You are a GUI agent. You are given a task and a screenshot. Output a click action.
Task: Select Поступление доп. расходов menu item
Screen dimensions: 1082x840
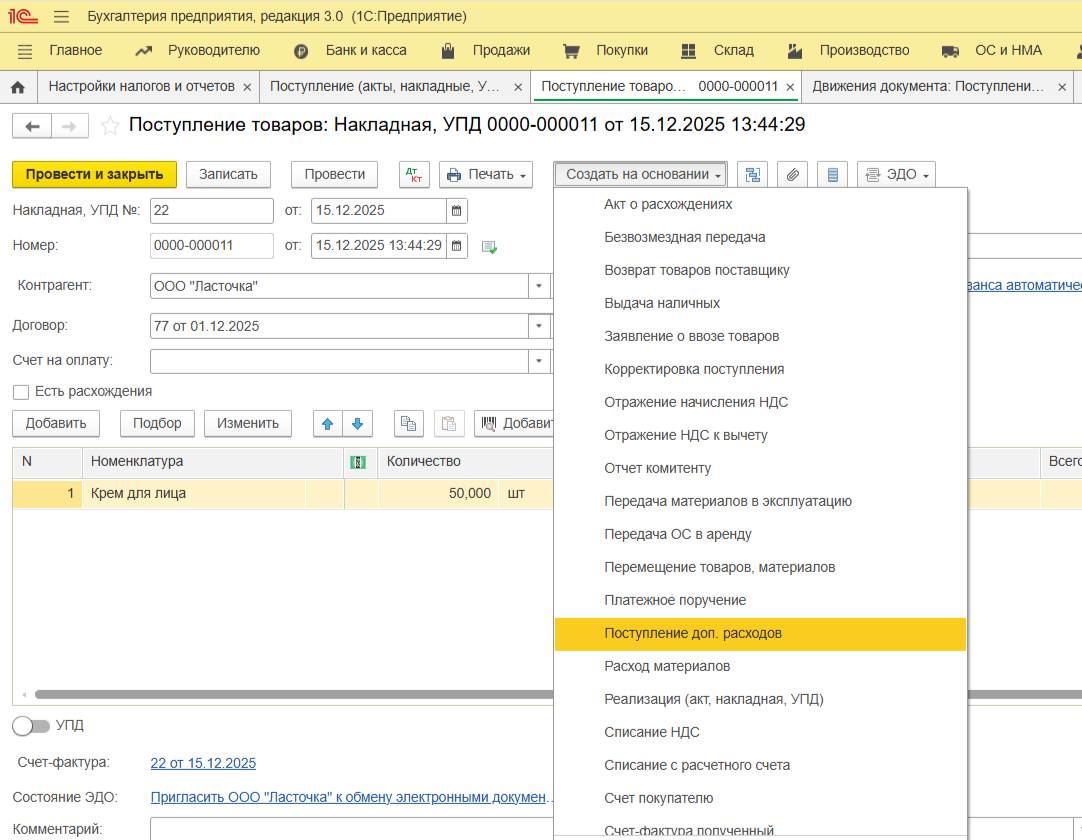tap(693, 633)
